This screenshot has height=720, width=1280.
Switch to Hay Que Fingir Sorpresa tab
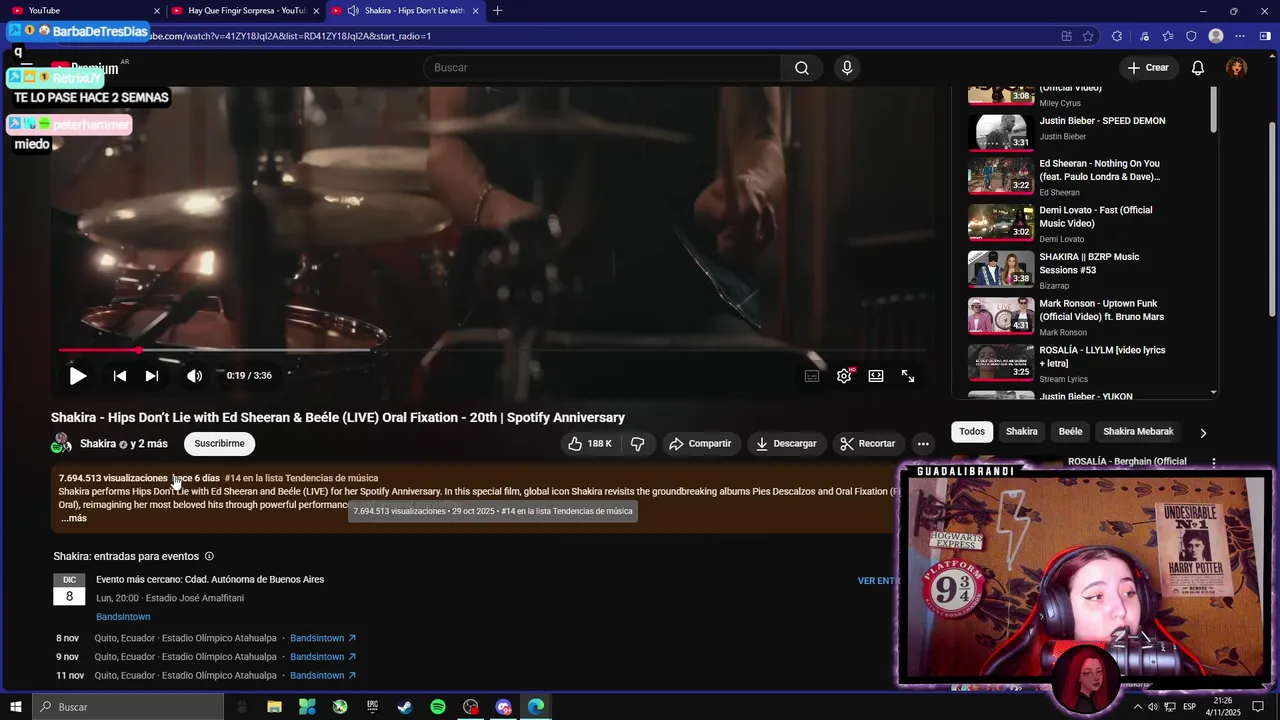pyautogui.click(x=245, y=11)
